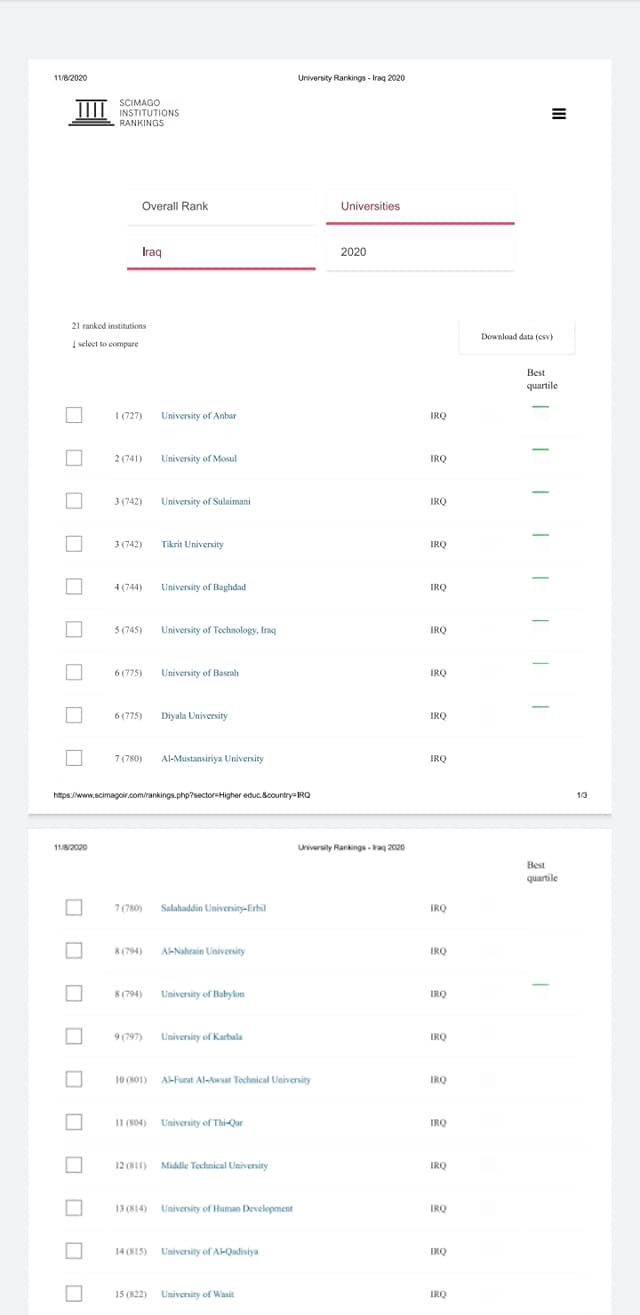Screen dimensions: 640x1315
Task: Tick the University of Baghdad checkbox
Action: tap(74, 586)
